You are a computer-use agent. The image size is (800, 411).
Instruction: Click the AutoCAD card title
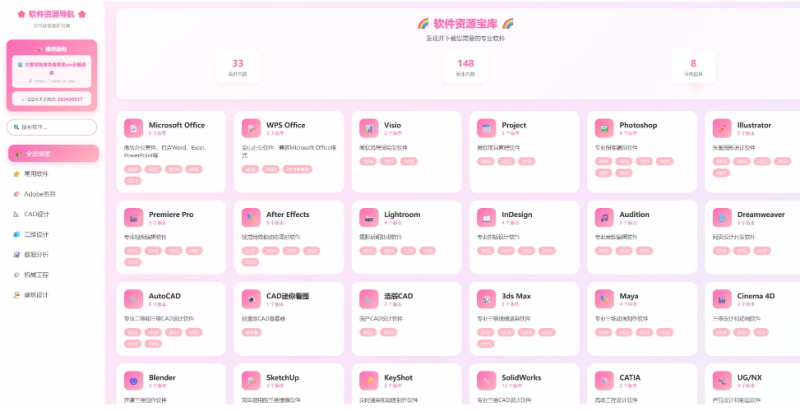(x=164, y=296)
